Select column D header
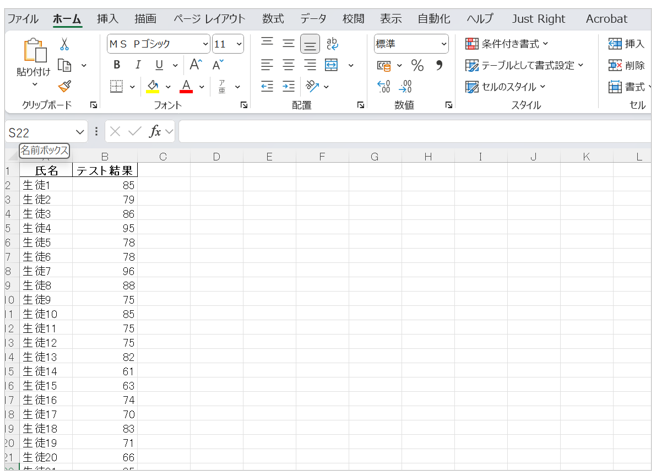This screenshot has width=657, height=476. [216, 157]
